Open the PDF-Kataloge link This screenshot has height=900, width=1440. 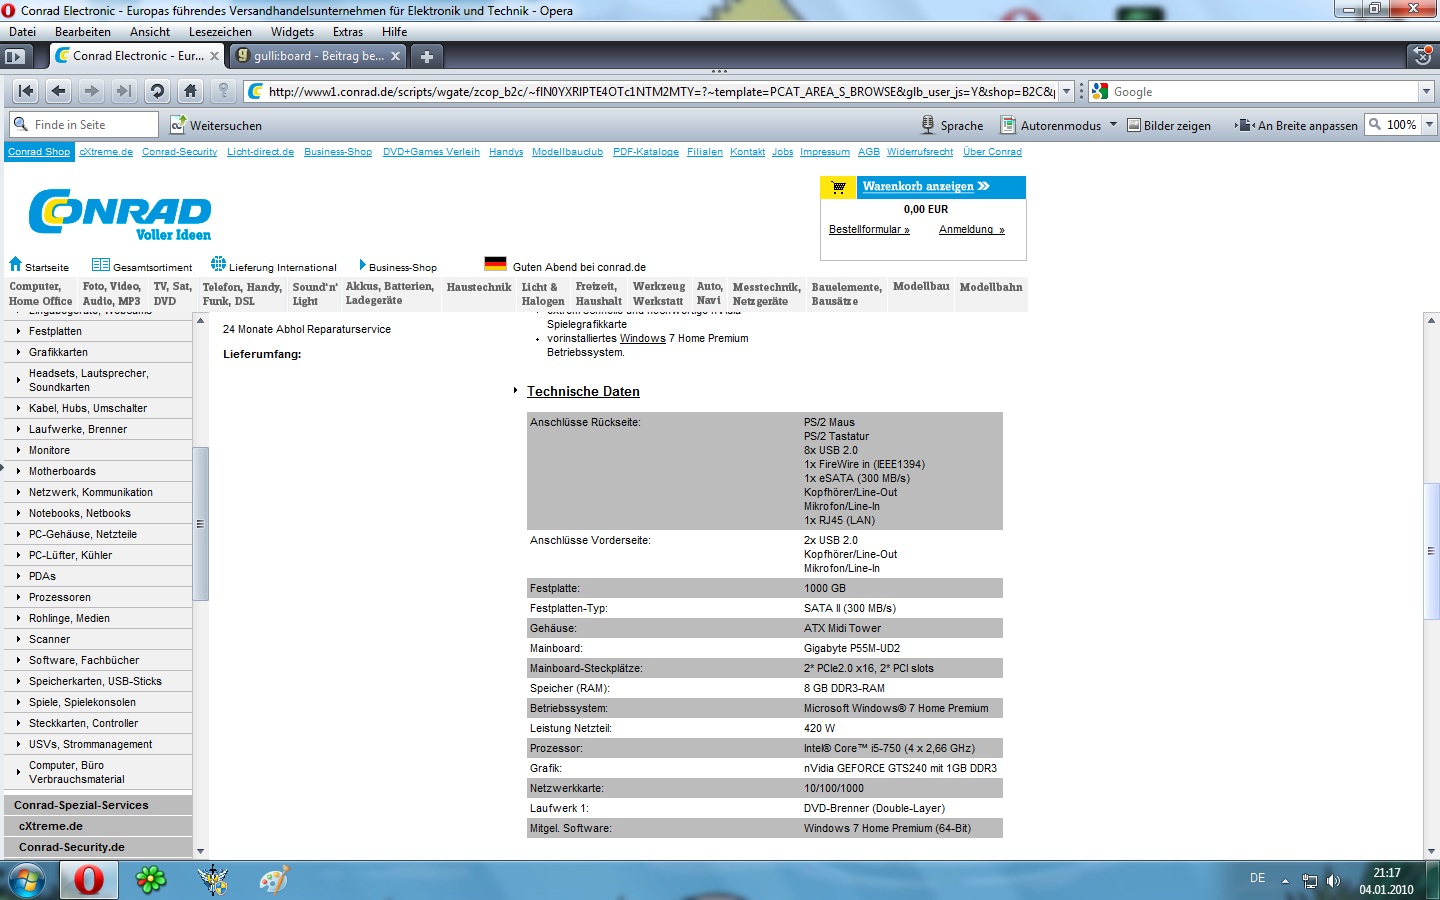tap(645, 152)
